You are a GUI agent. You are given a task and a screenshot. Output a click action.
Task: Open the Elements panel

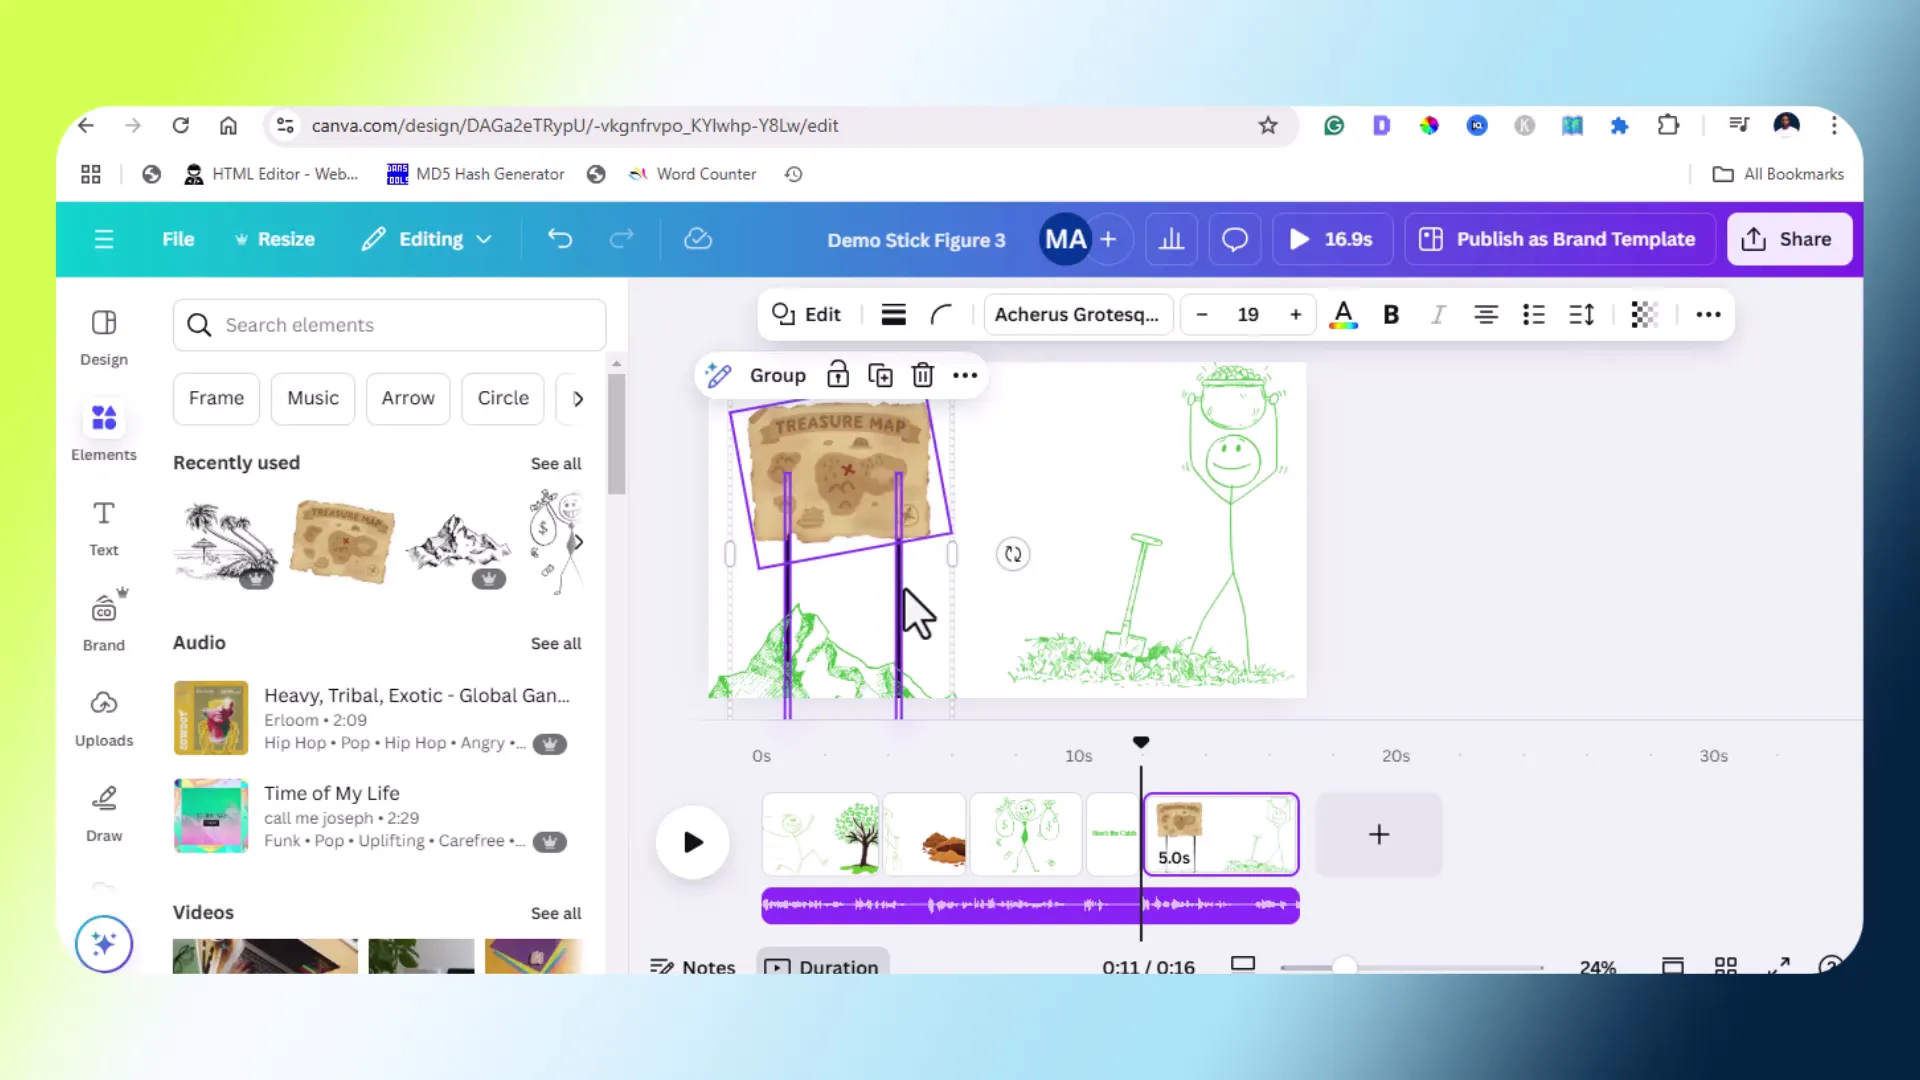click(104, 432)
